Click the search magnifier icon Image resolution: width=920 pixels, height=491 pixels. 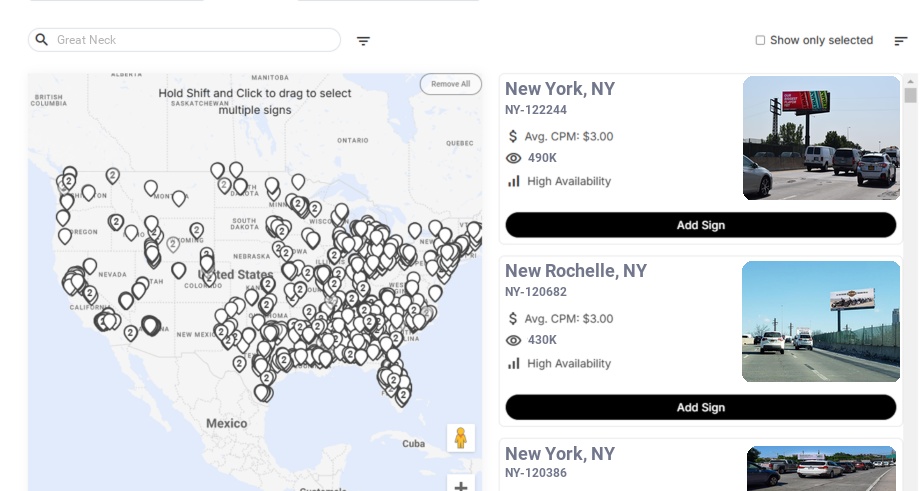[x=41, y=40]
